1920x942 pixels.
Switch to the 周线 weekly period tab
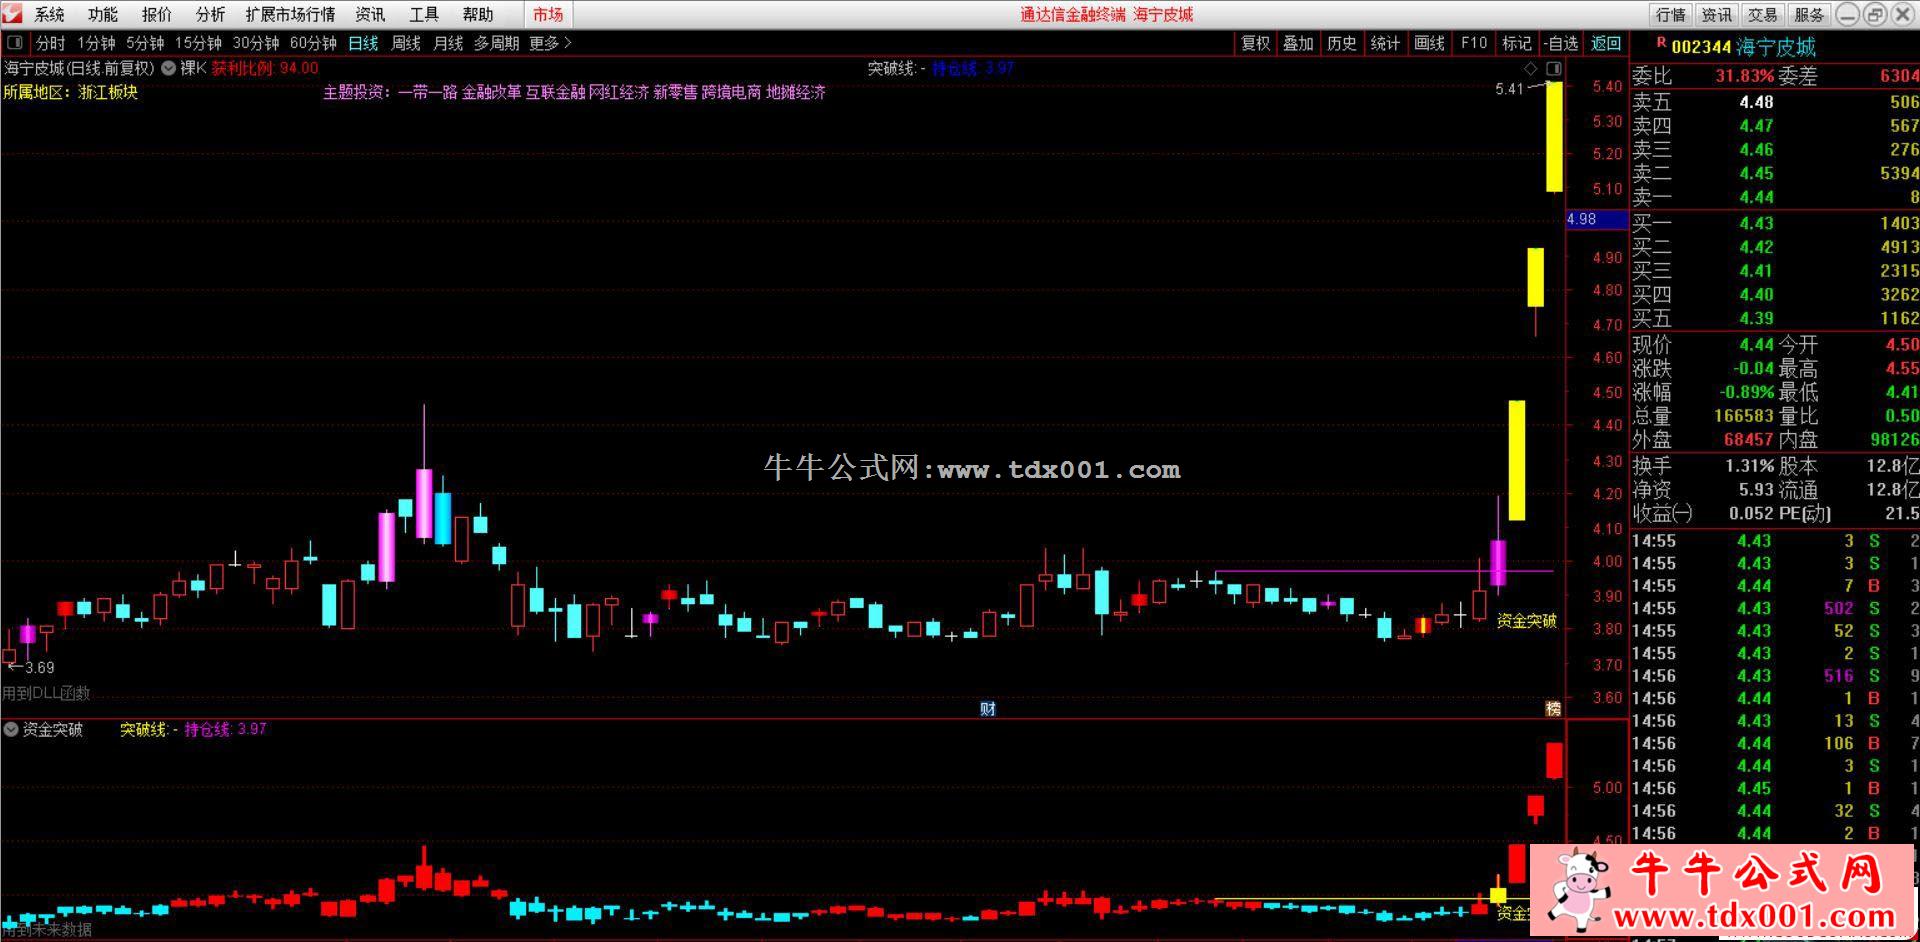pyautogui.click(x=406, y=43)
